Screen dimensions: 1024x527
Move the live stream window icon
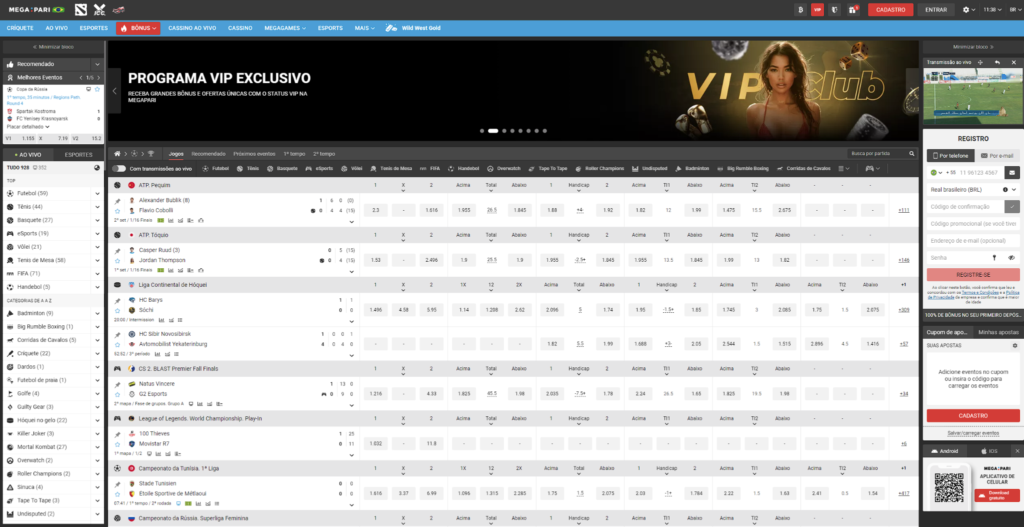click(980, 62)
